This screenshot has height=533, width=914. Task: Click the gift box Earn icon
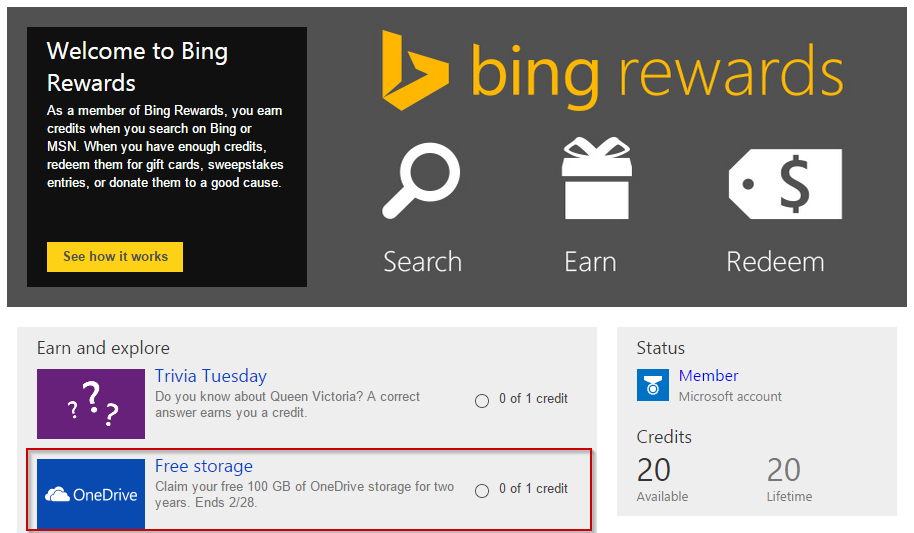click(x=596, y=178)
